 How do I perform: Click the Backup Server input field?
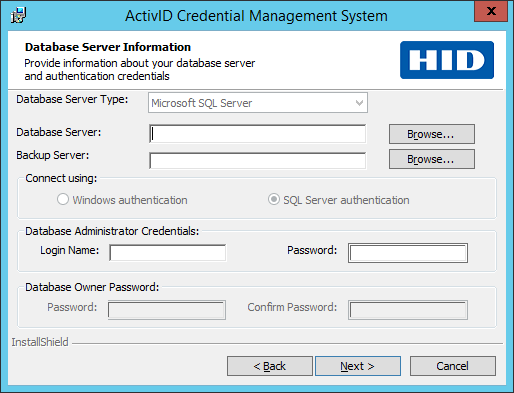tap(258, 160)
